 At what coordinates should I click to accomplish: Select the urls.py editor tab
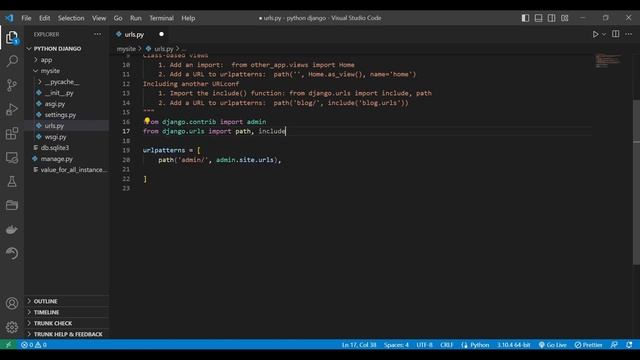134,34
